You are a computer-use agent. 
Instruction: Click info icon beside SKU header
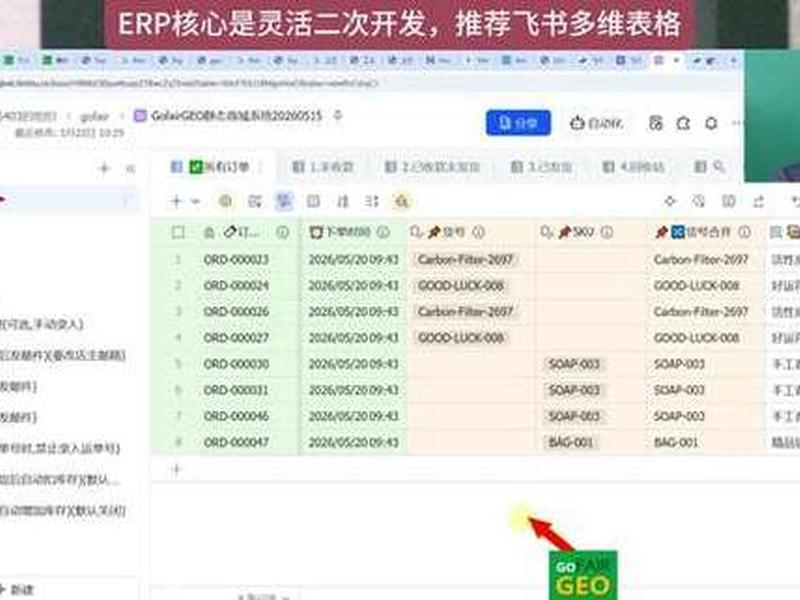(x=606, y=233)
